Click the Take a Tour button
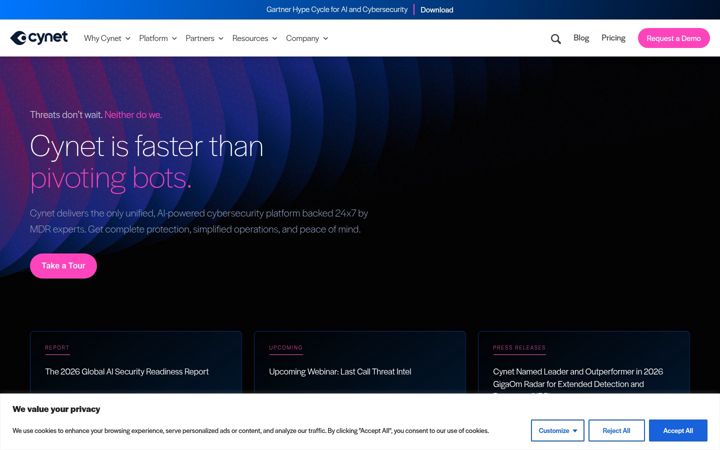This screenshot has width=720, height=450. [x=63, y=266]
